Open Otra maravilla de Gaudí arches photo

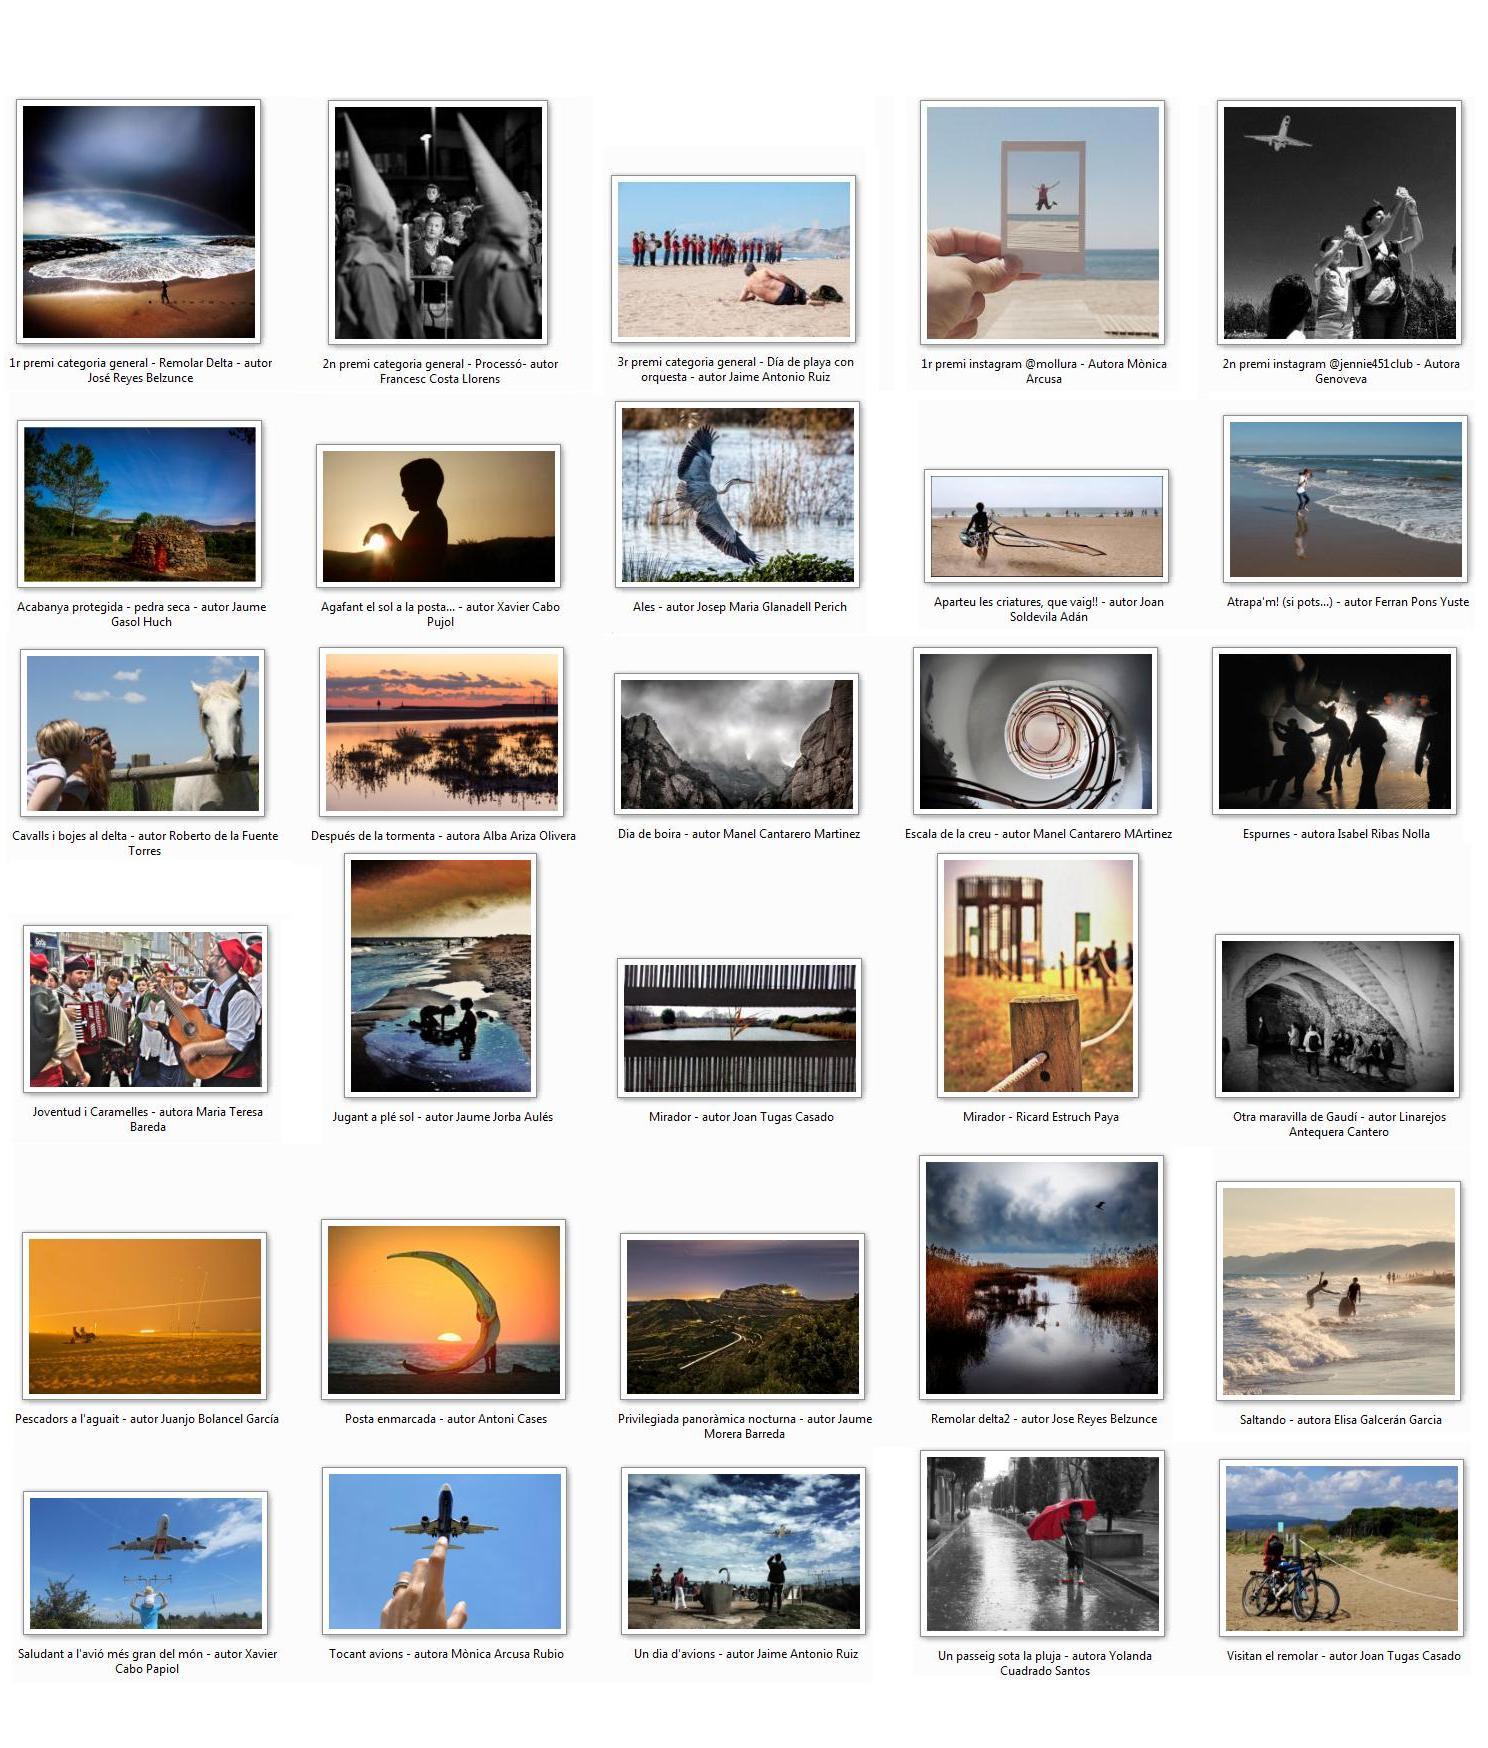pos(1337,1015)
